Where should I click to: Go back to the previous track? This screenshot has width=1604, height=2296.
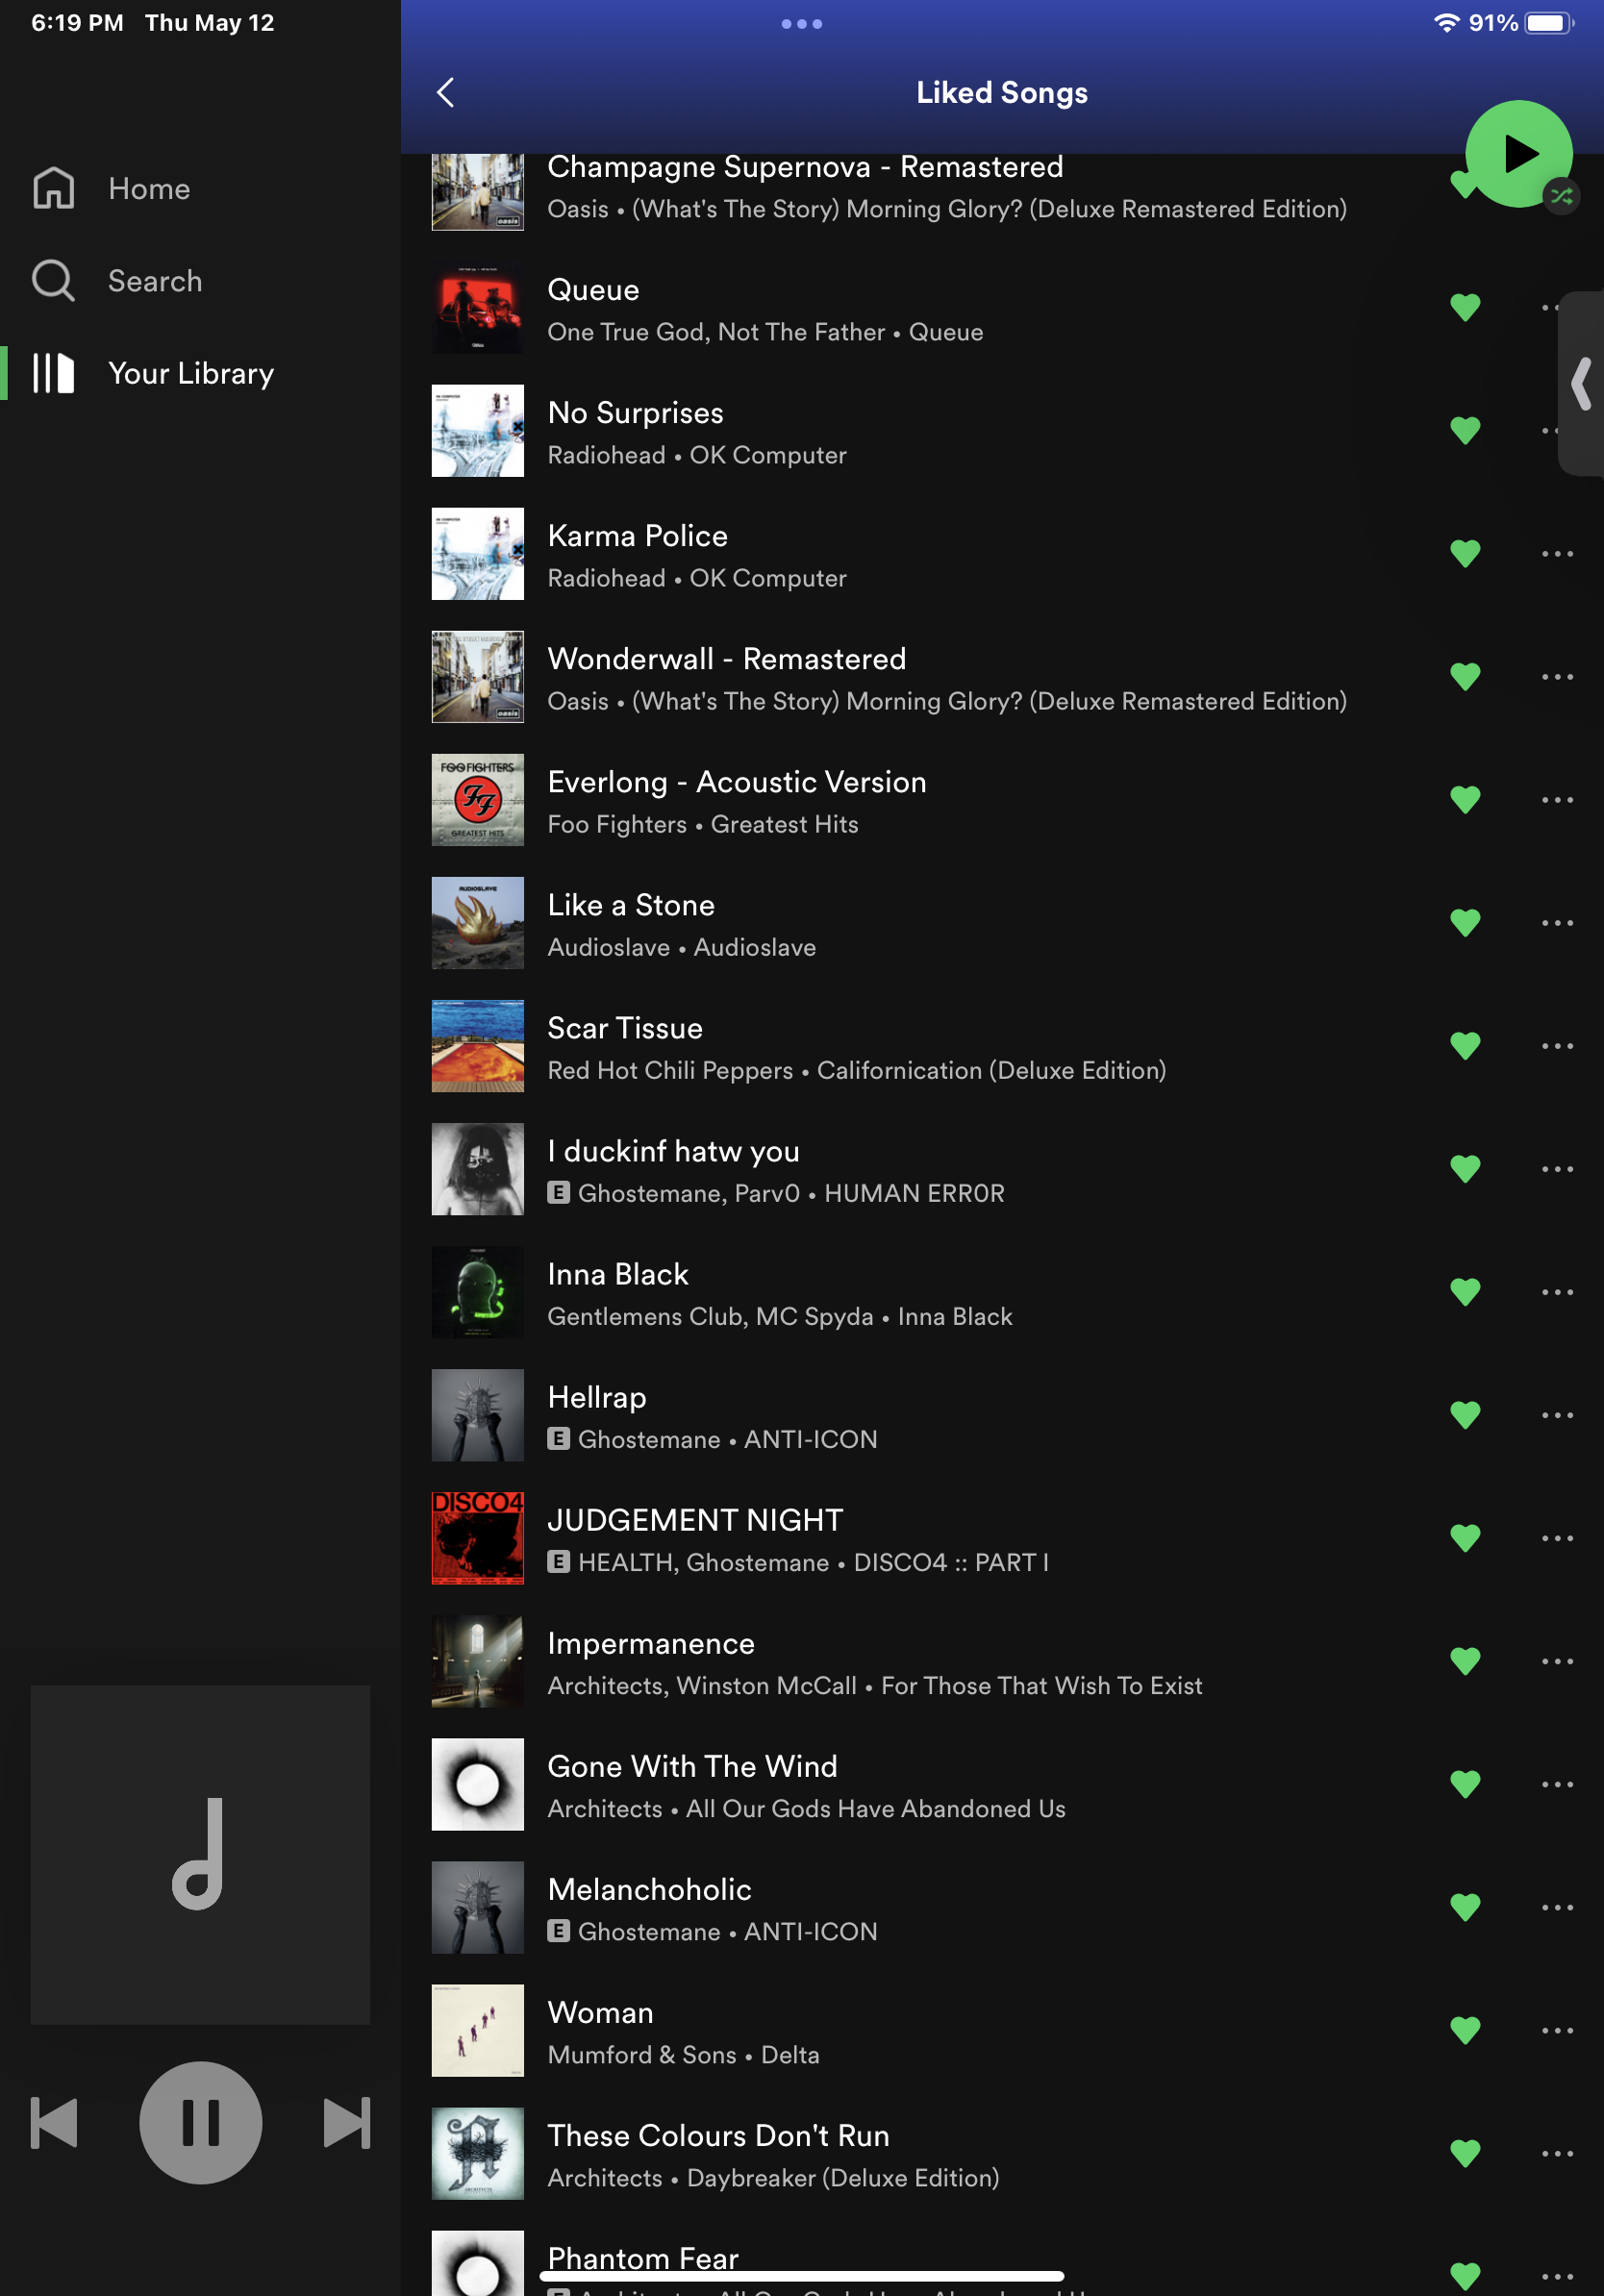(x=55, y=2122)
